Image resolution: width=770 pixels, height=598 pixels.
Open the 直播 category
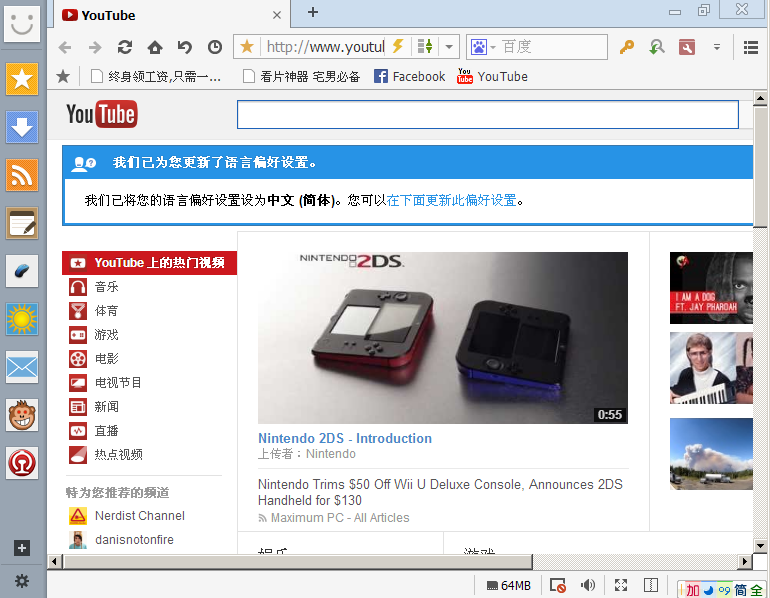(94, 431)
